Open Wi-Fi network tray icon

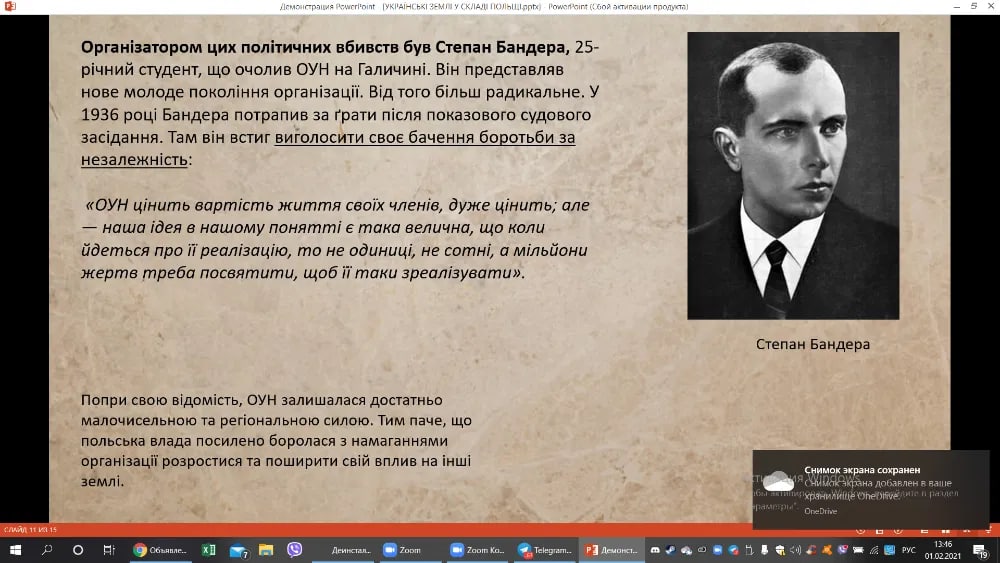874,550
